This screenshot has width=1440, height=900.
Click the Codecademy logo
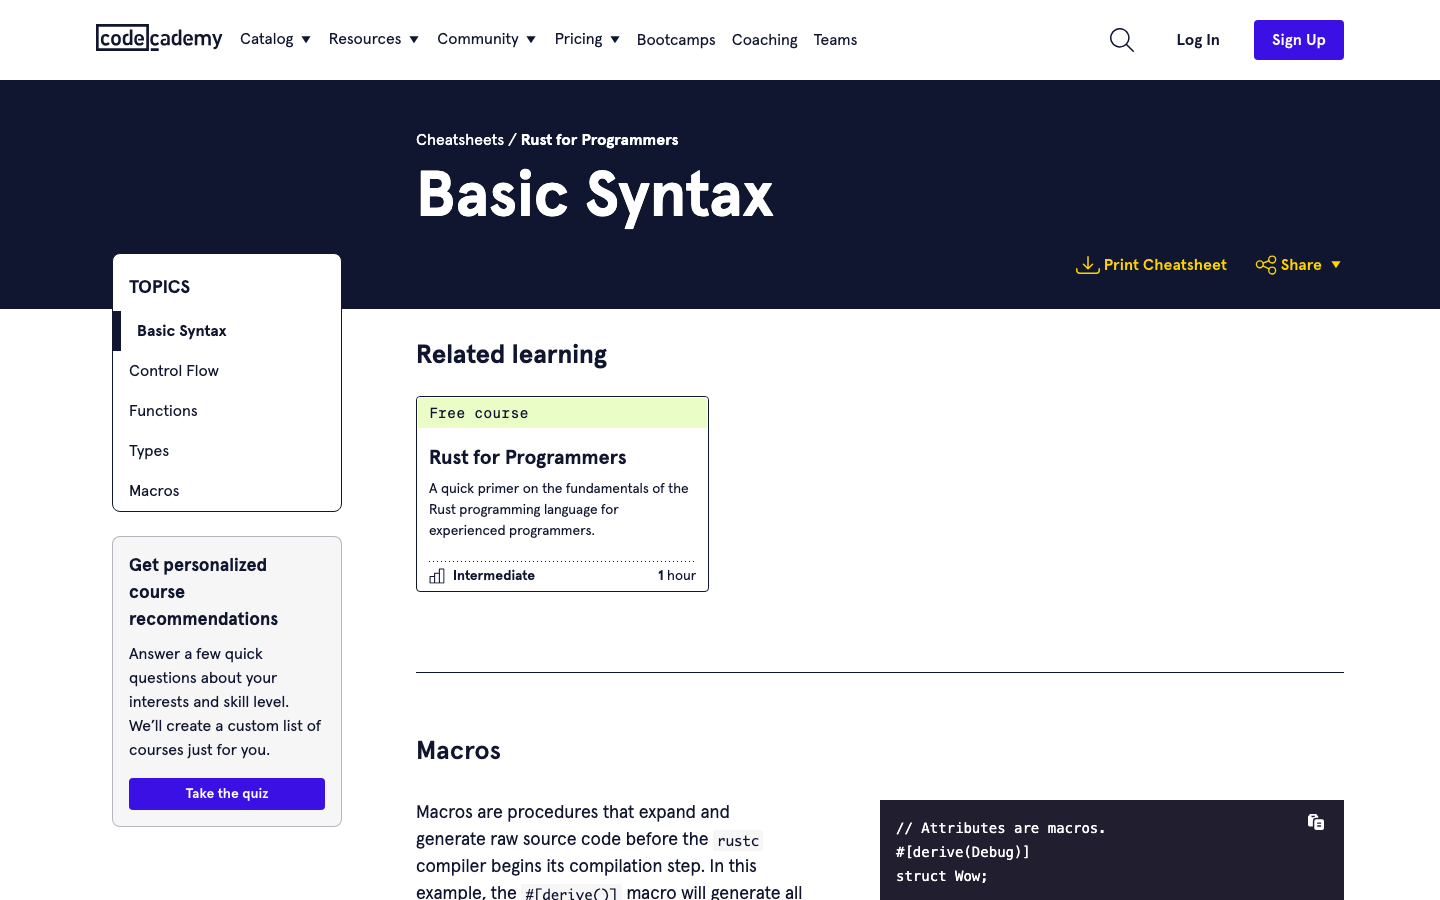pos(159,38)
